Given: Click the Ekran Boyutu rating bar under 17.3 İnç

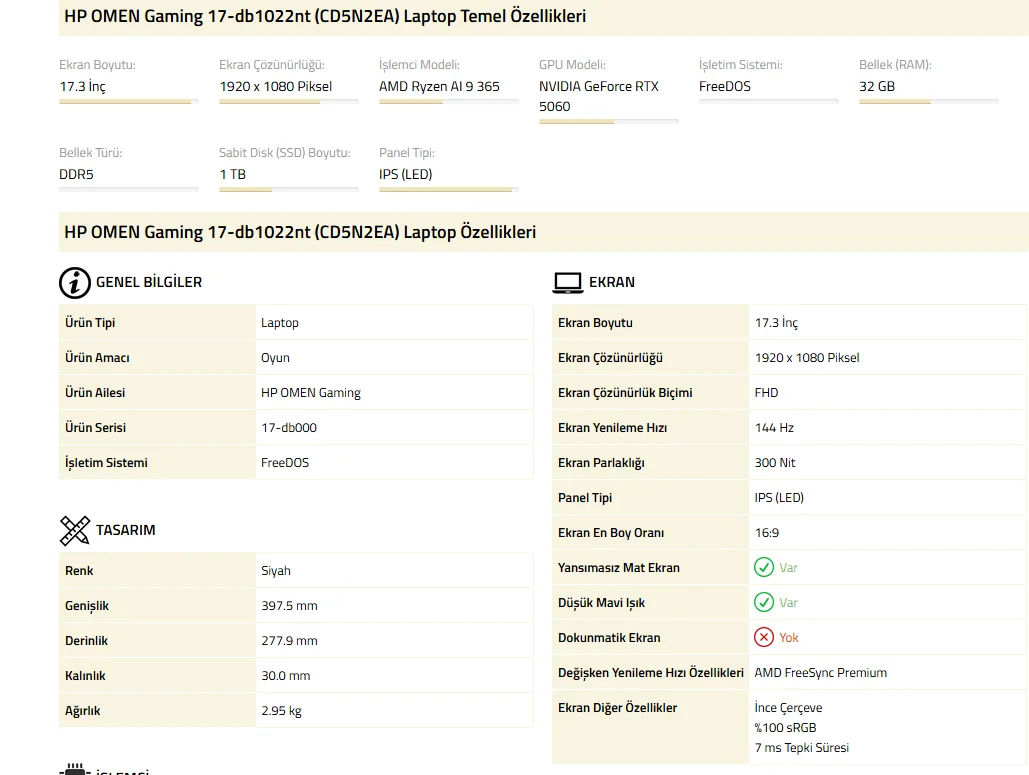Looking at the screenshot, I should point(129,102).
